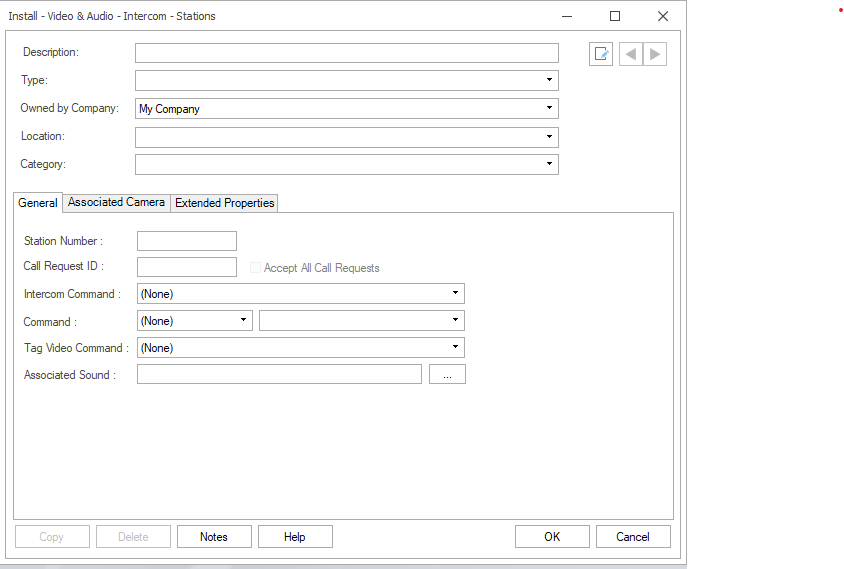Switch to Associated Camera tab
This screenshot has width=844, height=569.
point(116,203)
